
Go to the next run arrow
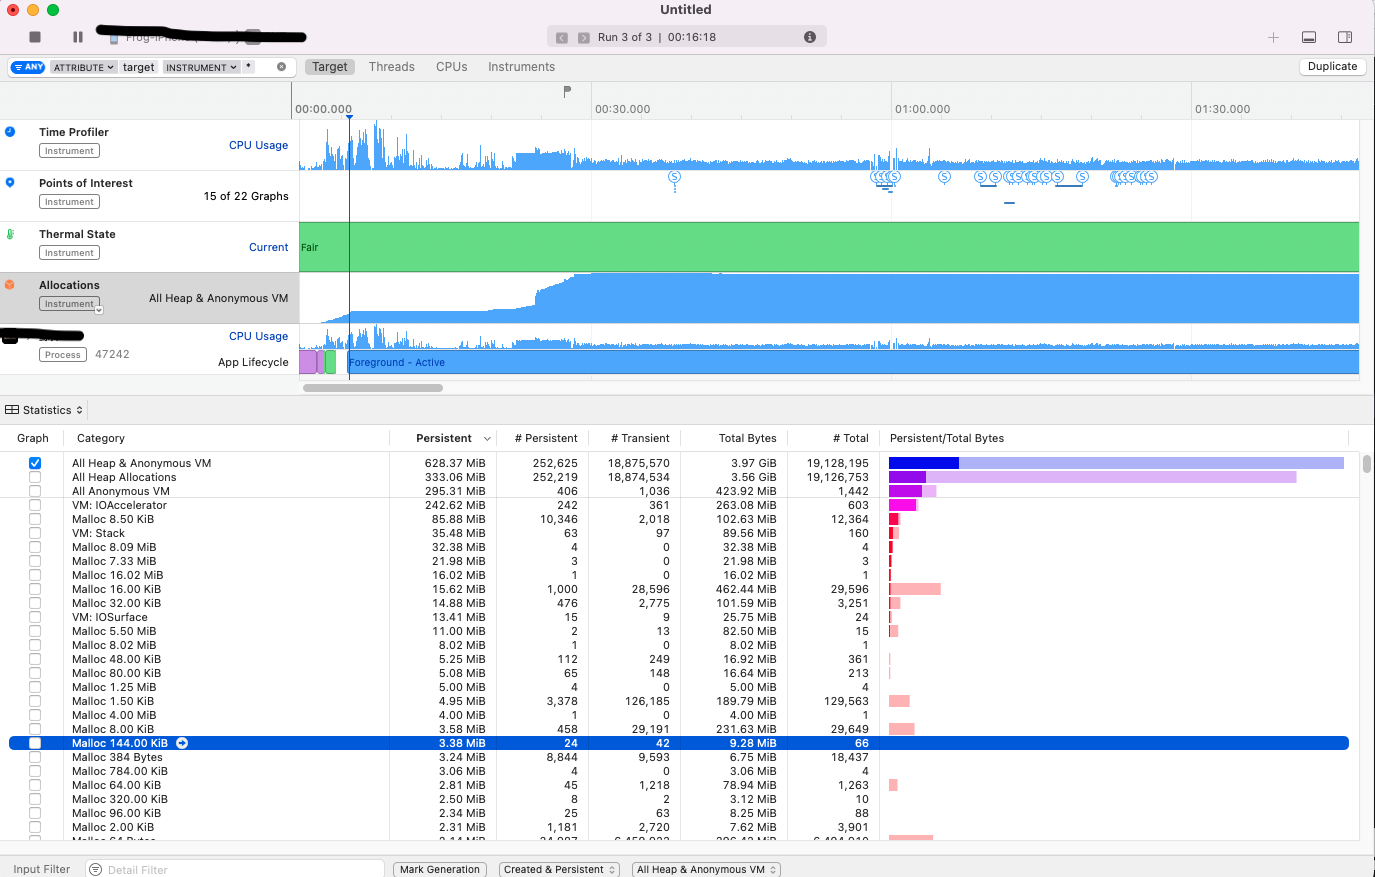pos(584,38)
